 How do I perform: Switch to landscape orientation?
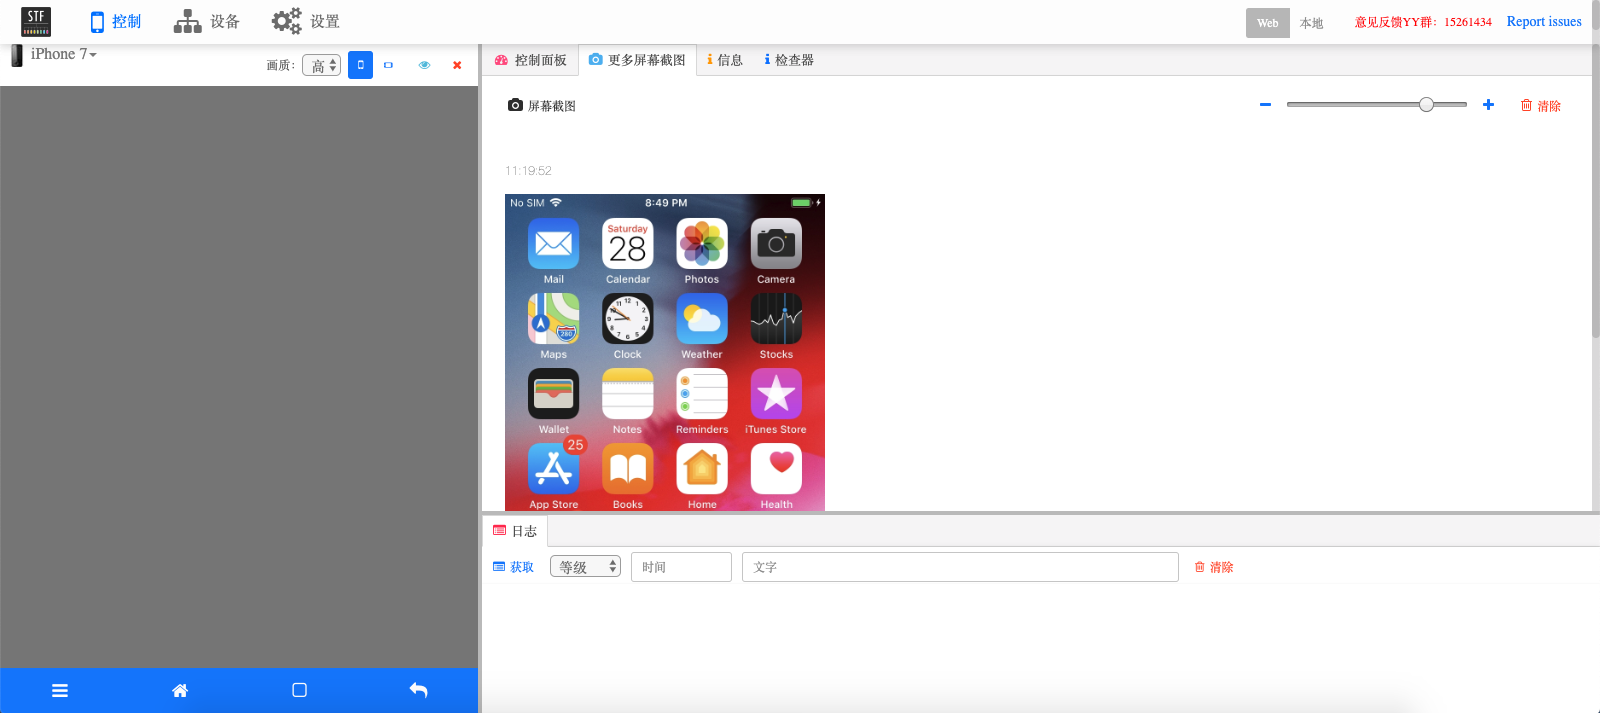[388, 65]
